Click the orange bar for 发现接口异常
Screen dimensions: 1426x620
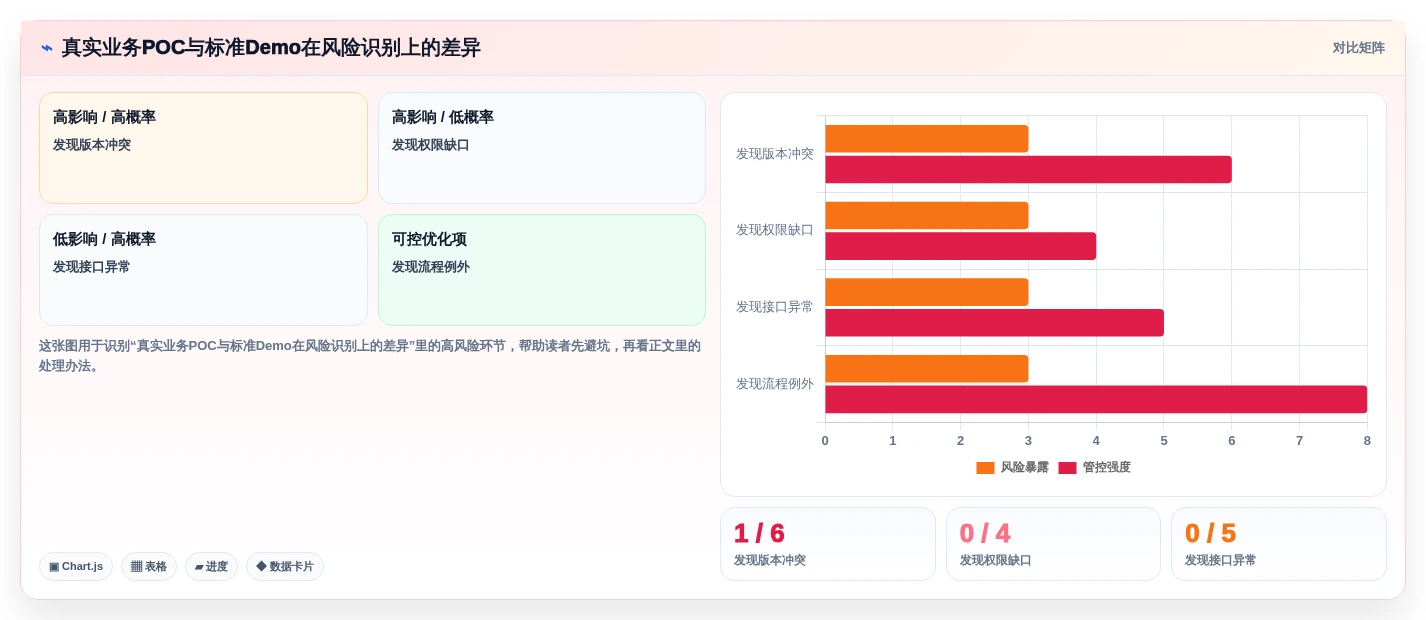click(926, 292)
